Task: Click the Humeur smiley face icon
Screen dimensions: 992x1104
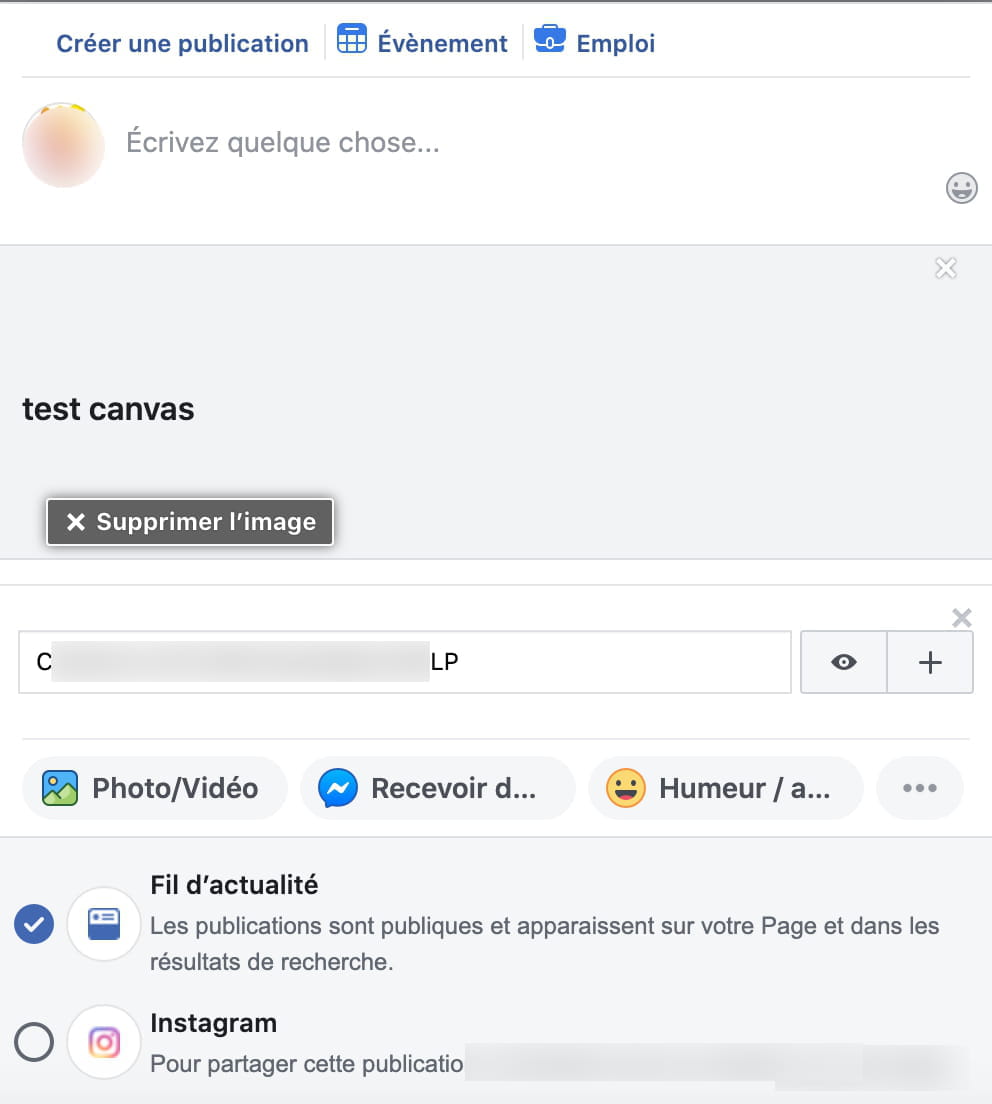Action: pyautogui.click(x=626, y=788)
